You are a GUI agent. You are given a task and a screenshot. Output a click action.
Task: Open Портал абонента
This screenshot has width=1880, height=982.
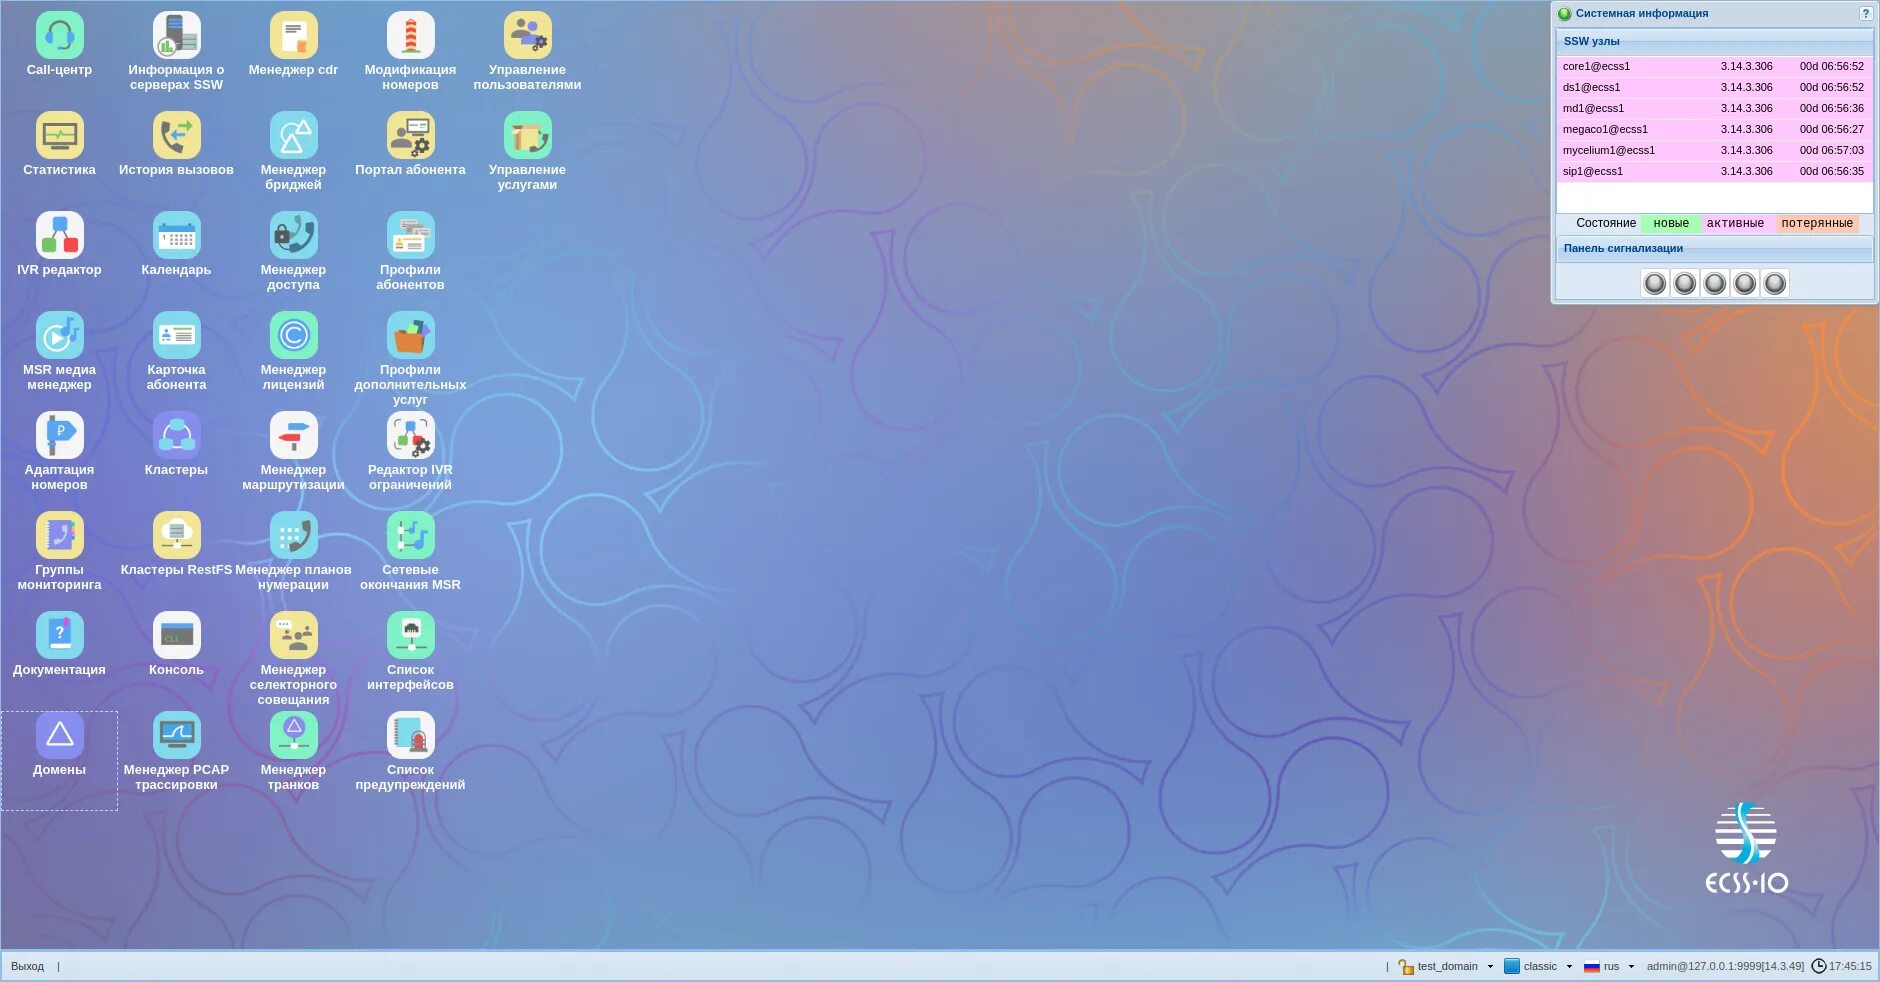click(410, 136)
